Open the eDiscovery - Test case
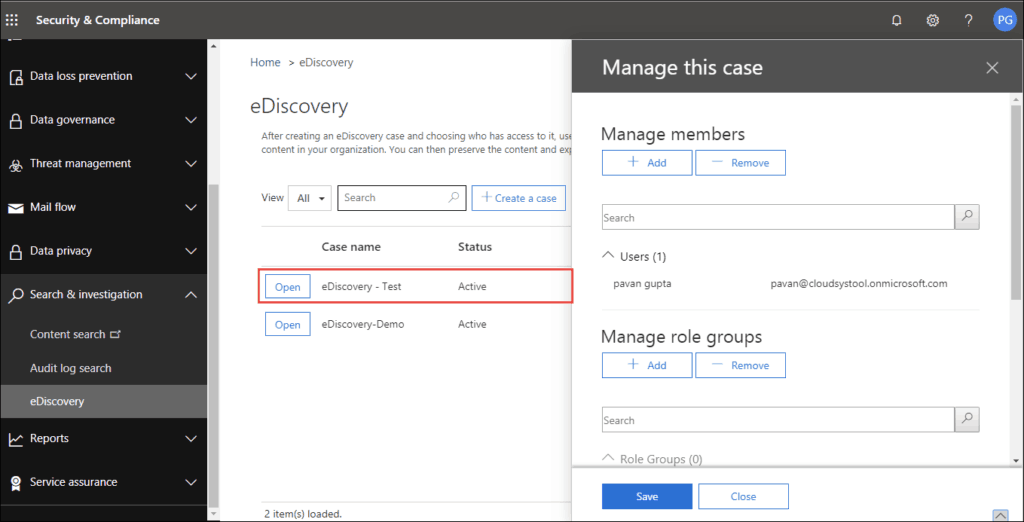Screen dimensions: 1024x522 click(x=287, y=287)
